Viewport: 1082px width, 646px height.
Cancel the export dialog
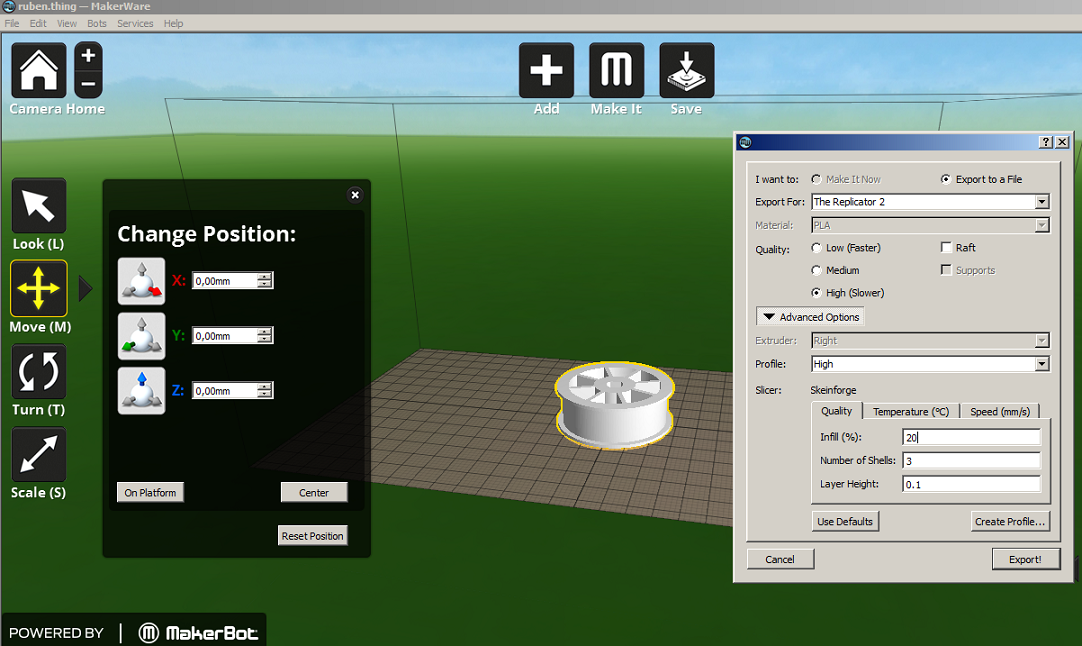780,559
